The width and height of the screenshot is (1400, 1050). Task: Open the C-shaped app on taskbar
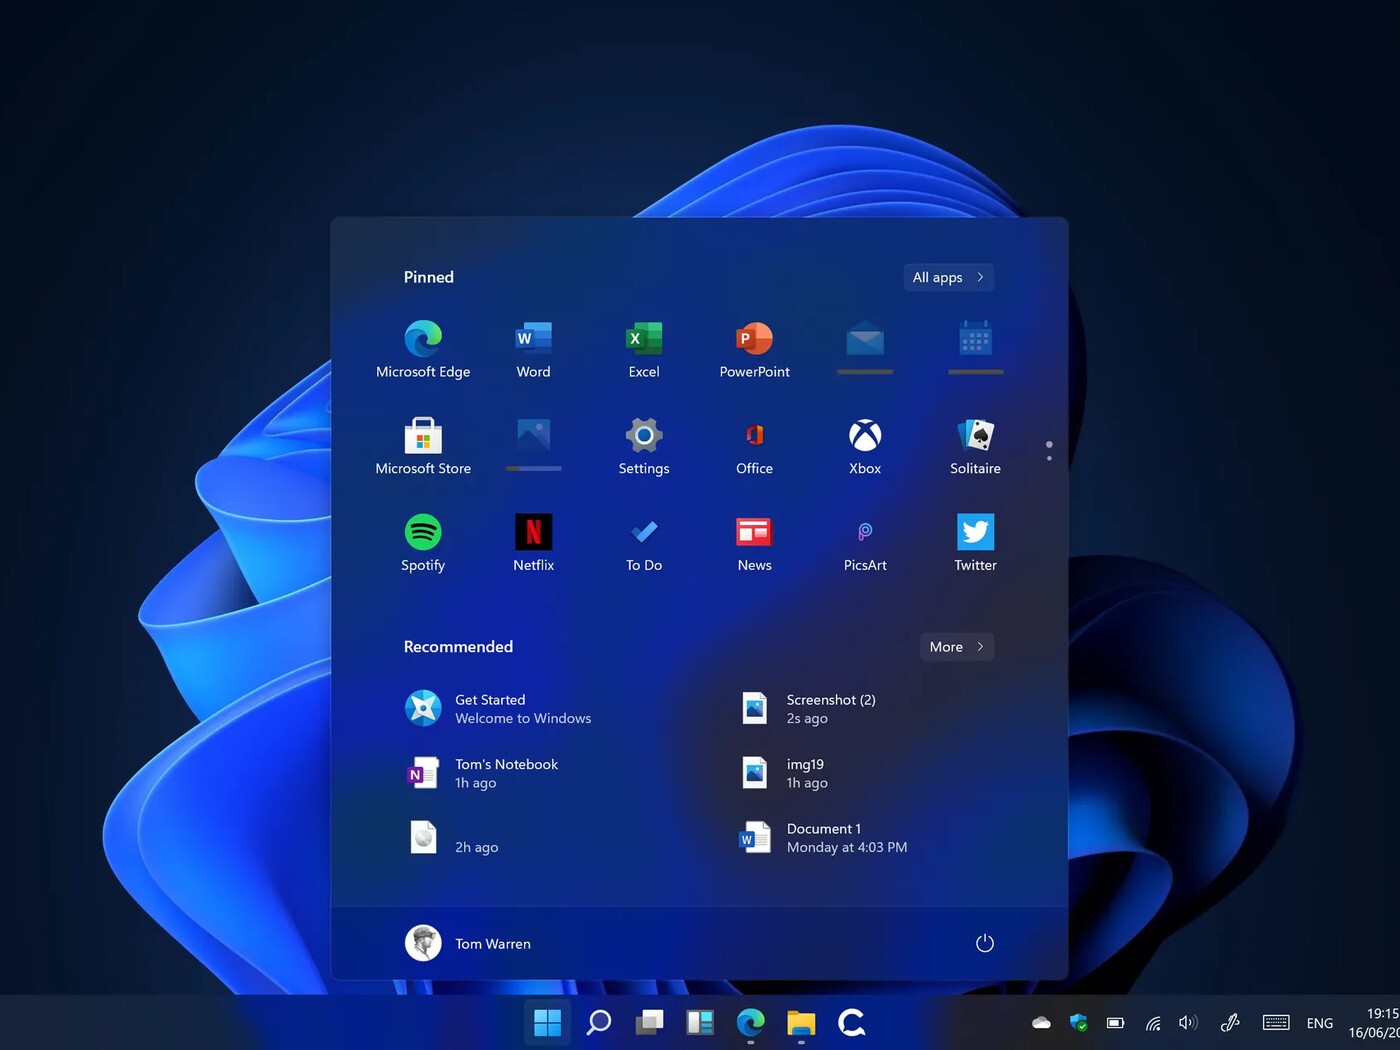tap(852, 1022)
